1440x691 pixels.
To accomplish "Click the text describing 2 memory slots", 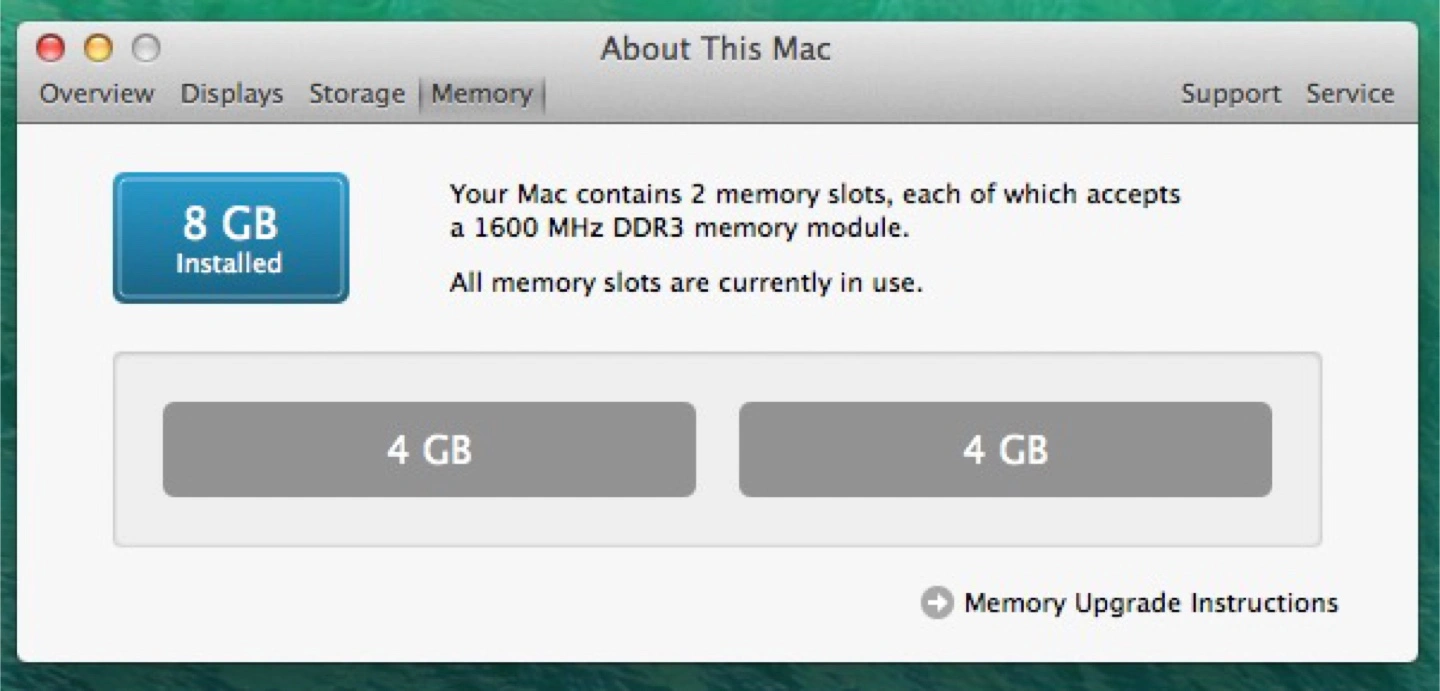I will [x=815, y=194].
